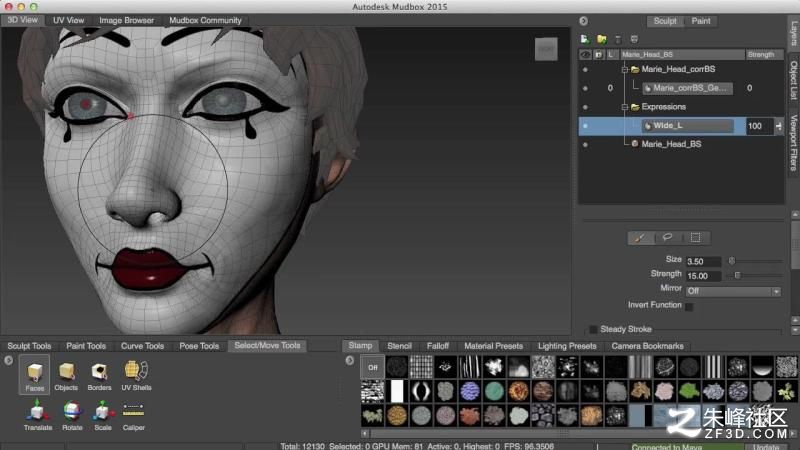Open the Mudbox Community tab
Viewport: 800px width, 450px height.
tap(205, 20)
